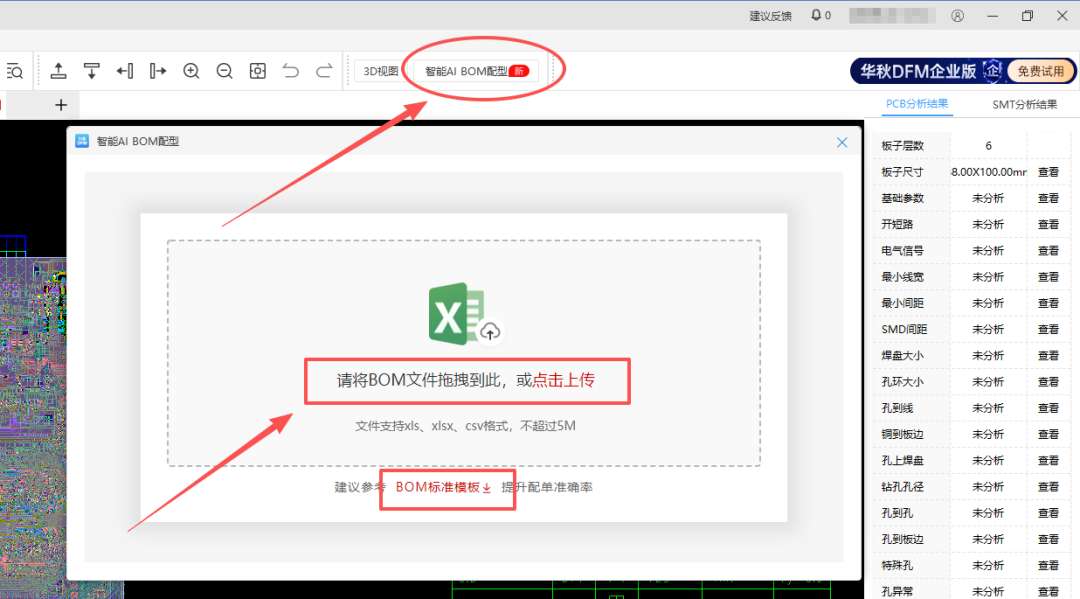Click 查看 for 基础参数
This screenshot has width=1080, height=599.
tap(1048, 198)
